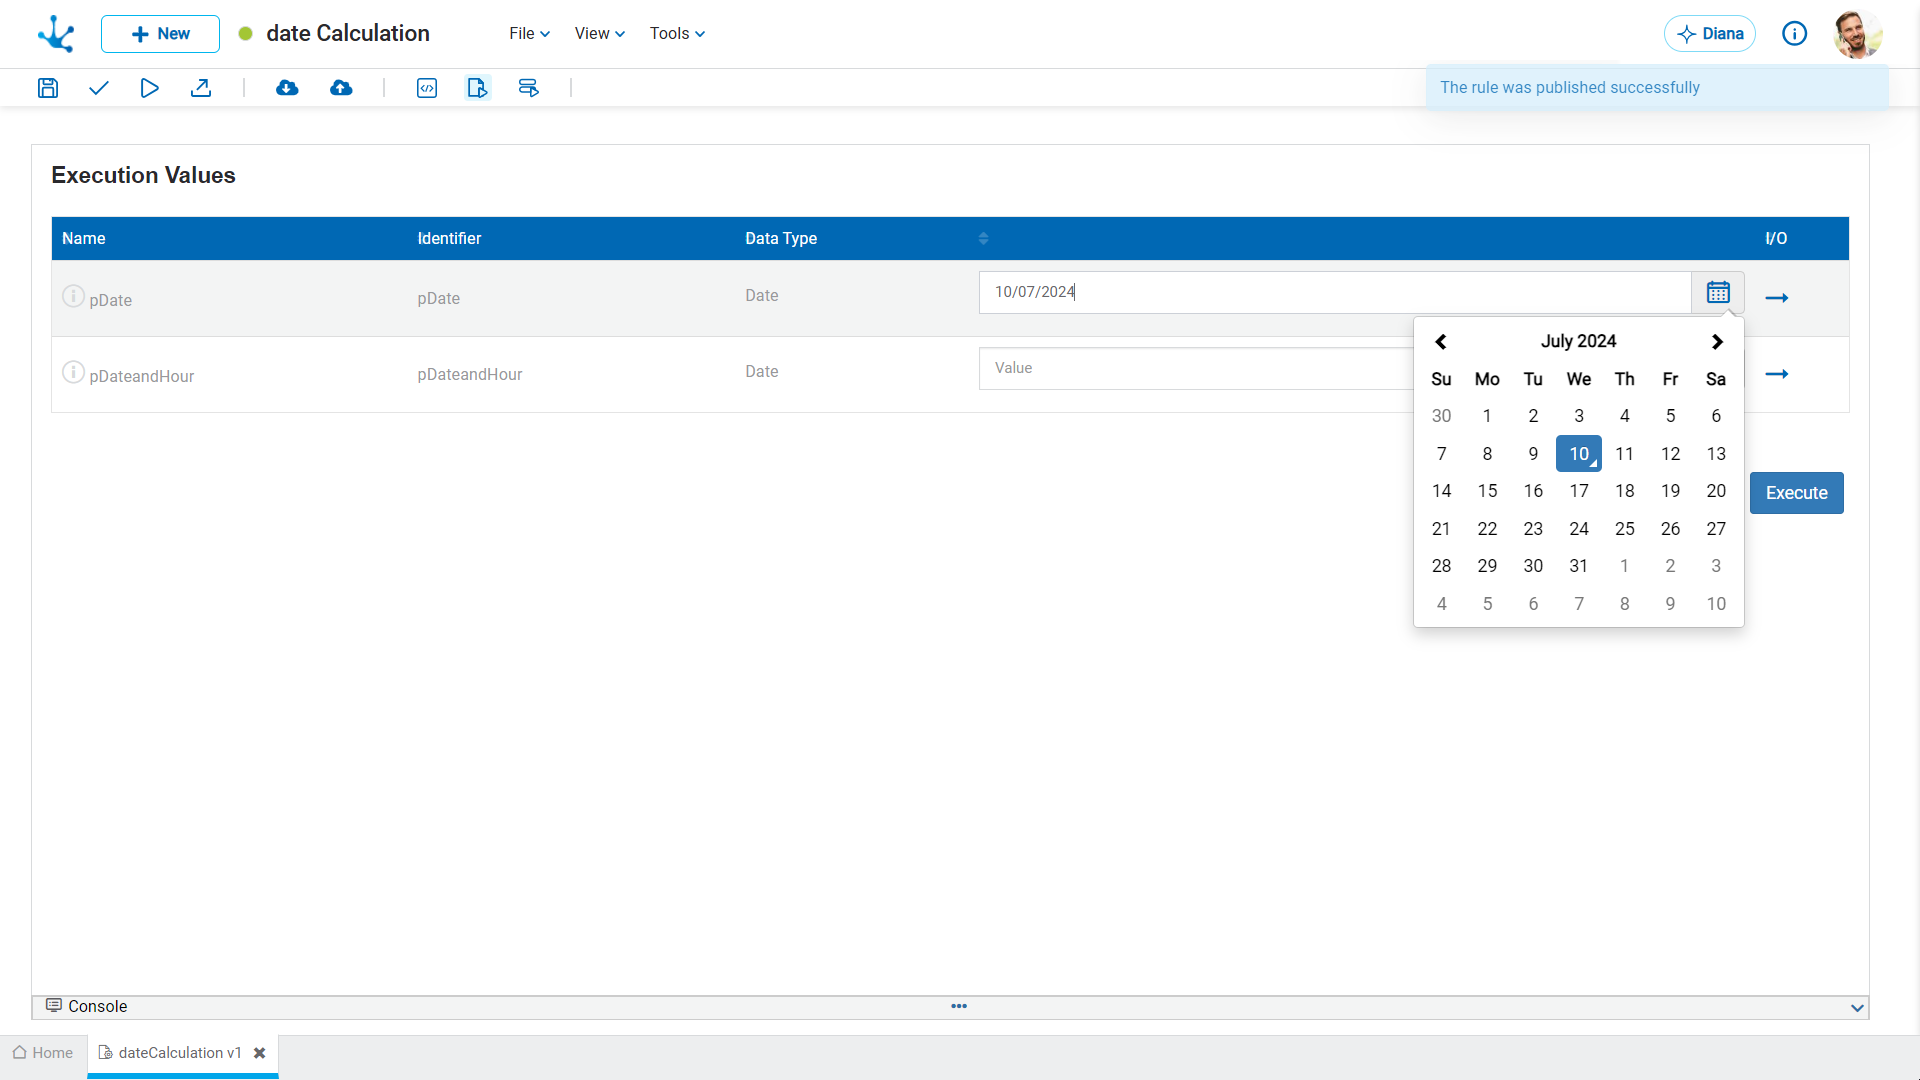This screenshot has height=1080, width=1920.
Task: Go to previous month in calendar
Action: coord(1441,342)
